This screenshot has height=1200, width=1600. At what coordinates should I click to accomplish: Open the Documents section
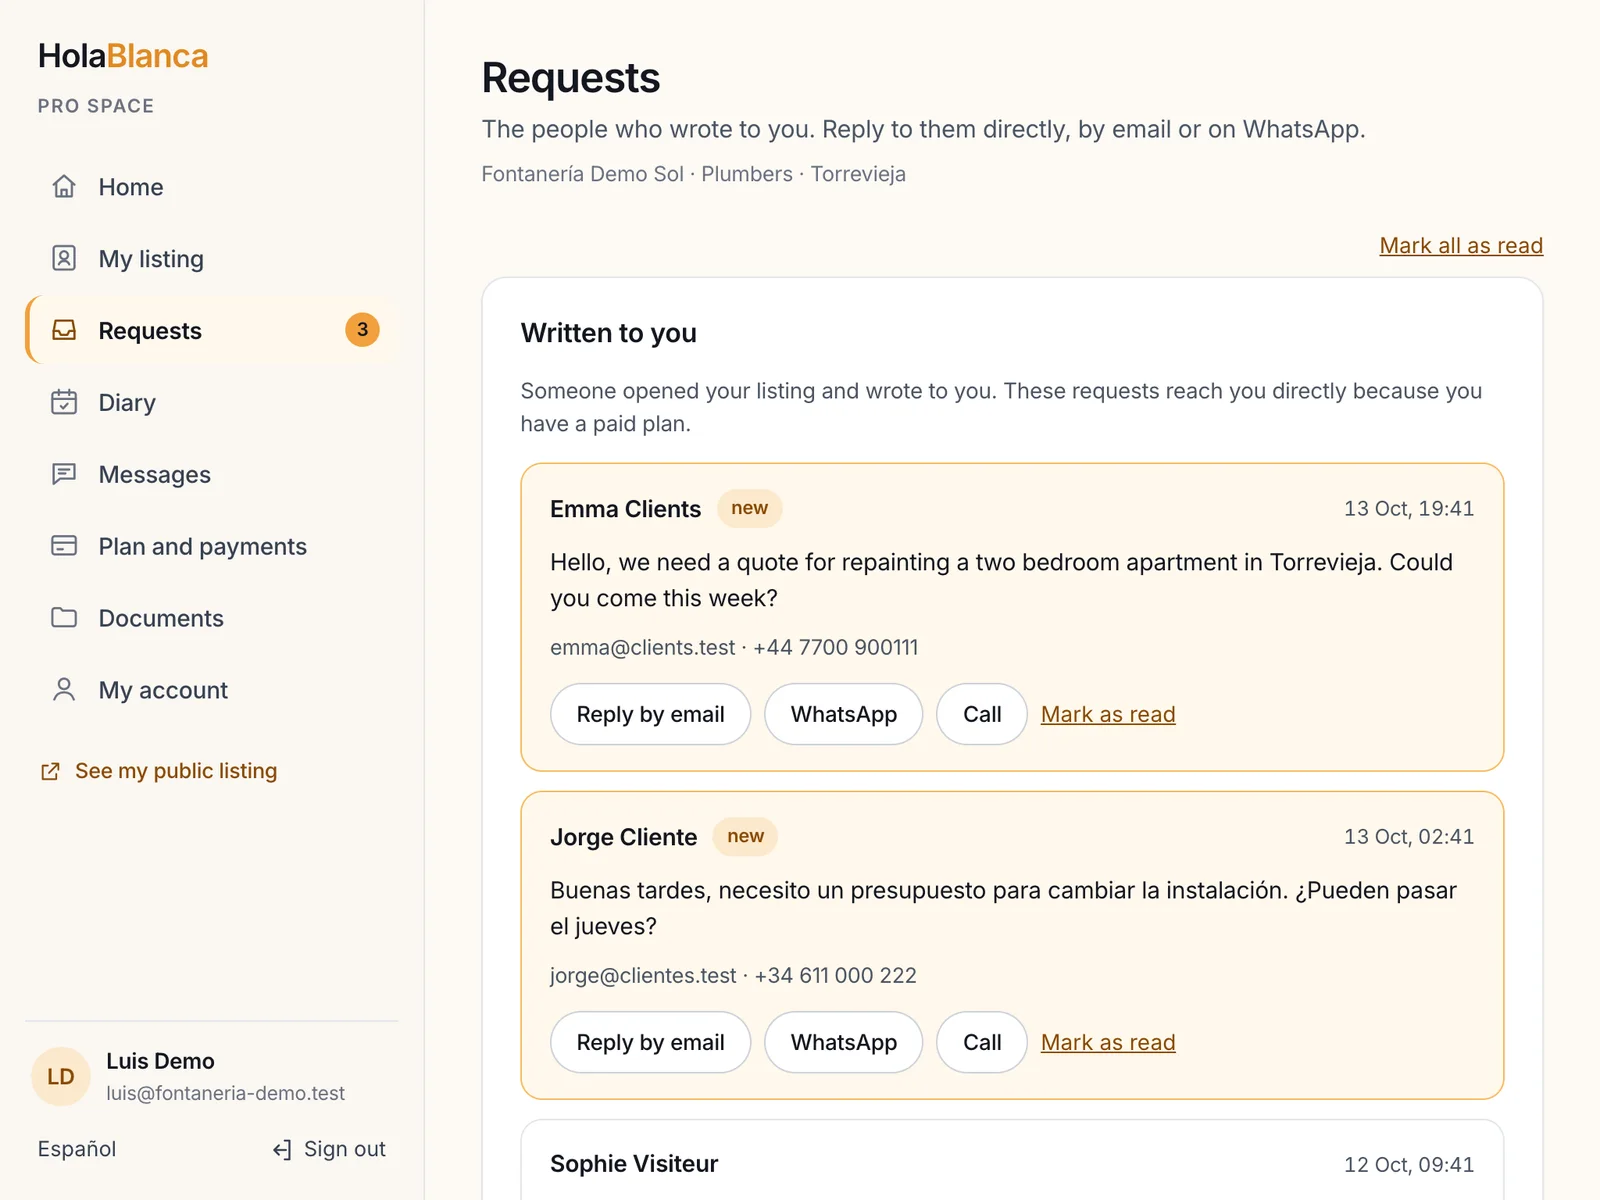pos(212,619)
